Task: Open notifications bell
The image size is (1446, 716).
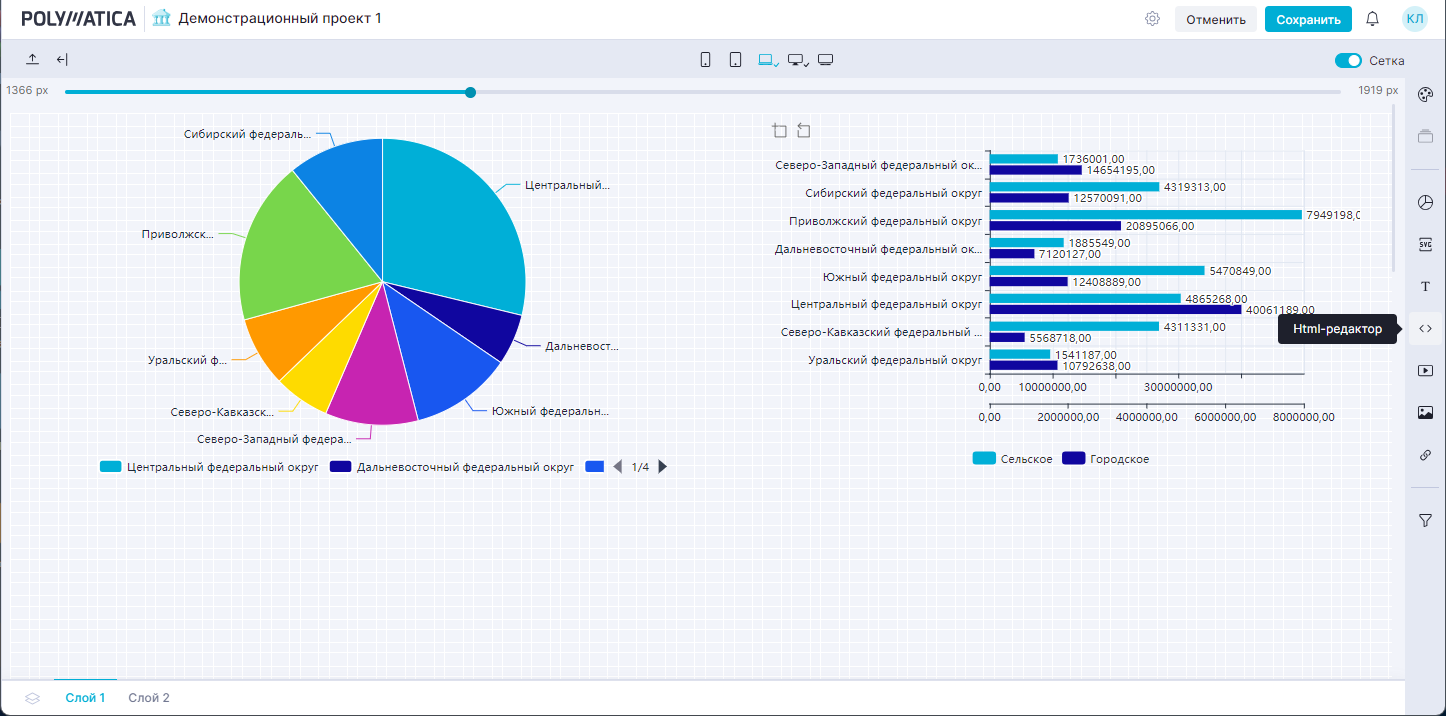Action: click(1373, 19)
